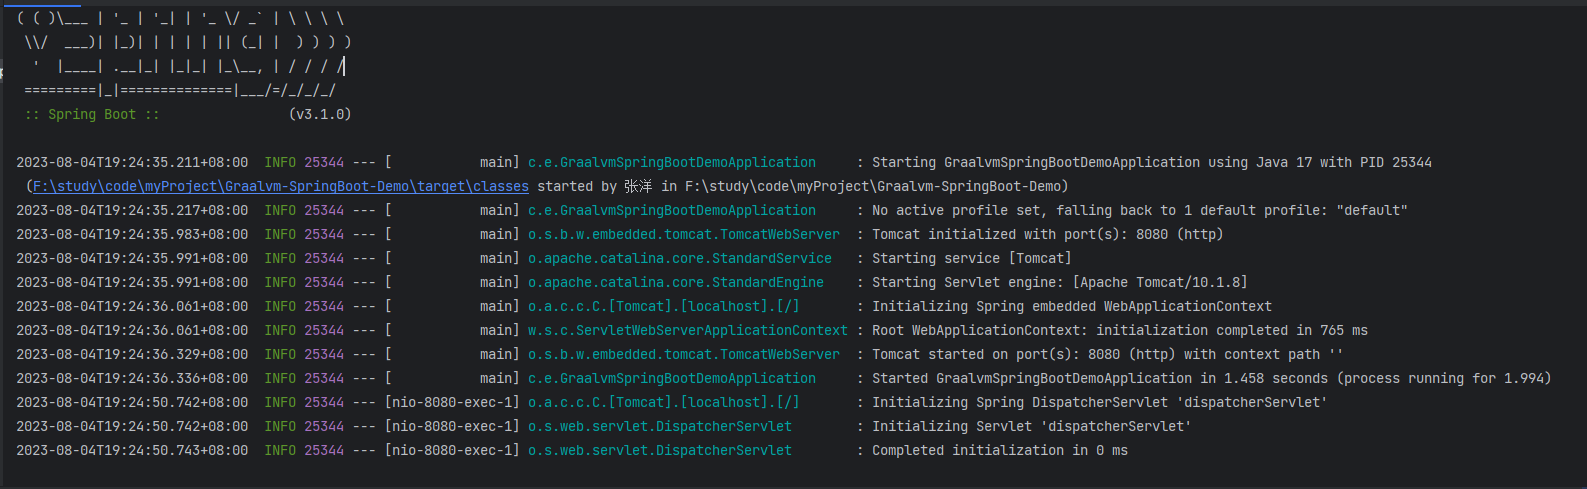Click 'Initializing Spring DispatcherServlet' message
This screenshot has height=489, width=1587.
1100,402
